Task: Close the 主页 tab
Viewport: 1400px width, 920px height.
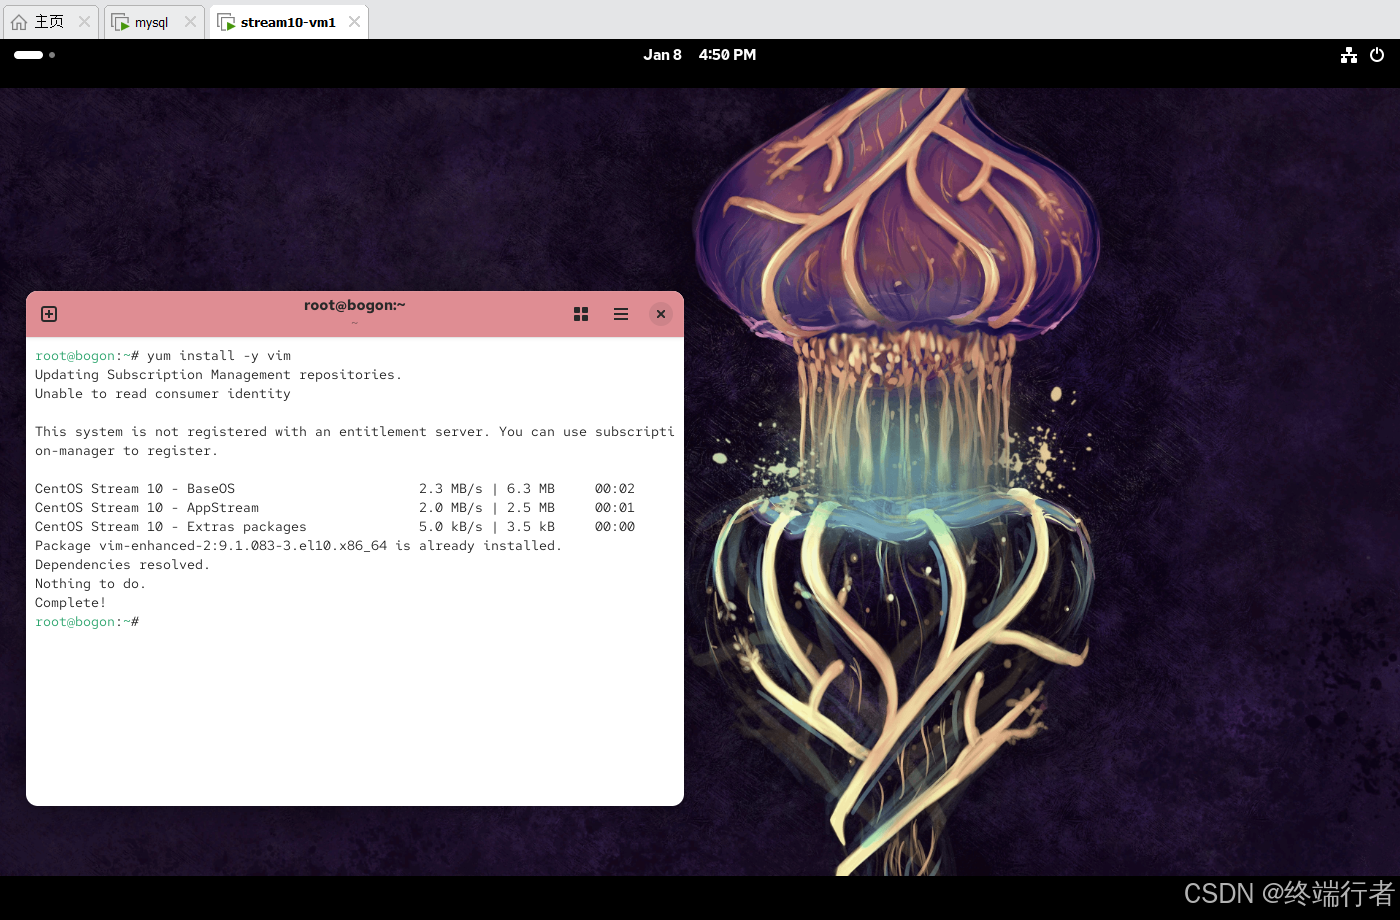Action: click(x=84, y=22)
